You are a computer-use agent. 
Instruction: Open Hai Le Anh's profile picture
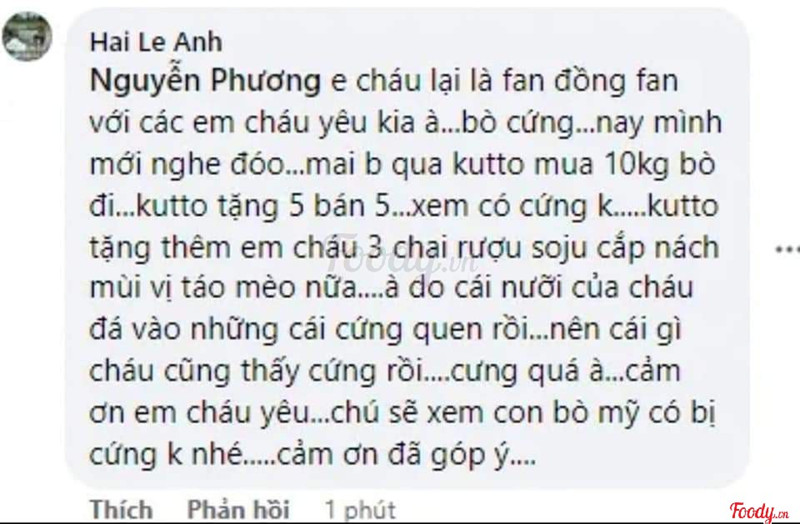click(27, 37)
